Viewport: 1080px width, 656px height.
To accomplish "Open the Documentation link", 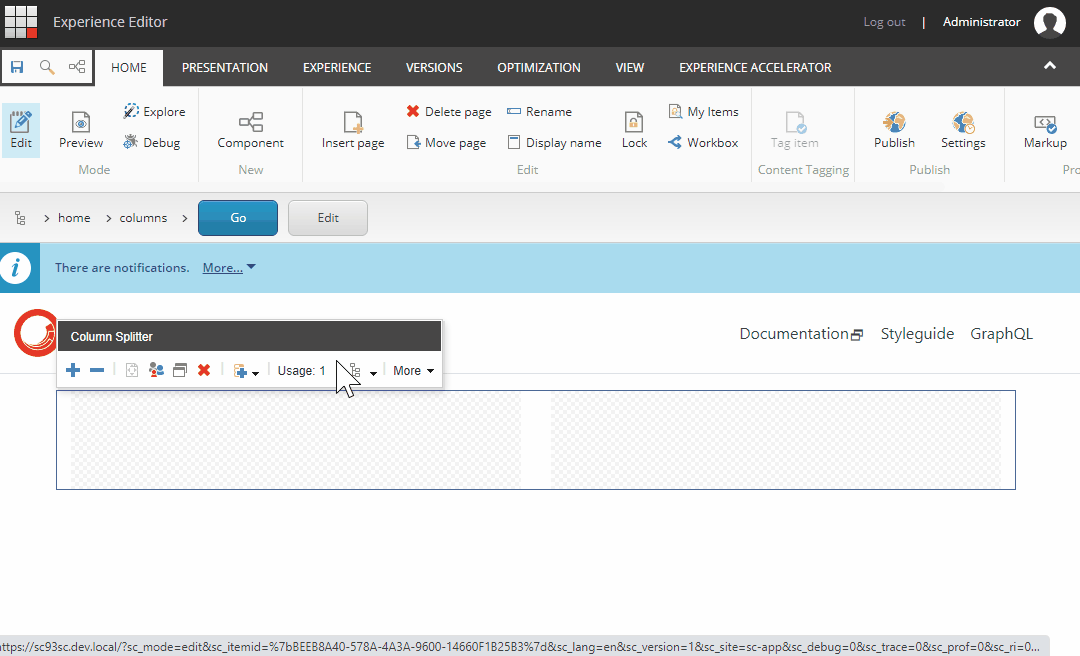I will click(x=801, y=334).
